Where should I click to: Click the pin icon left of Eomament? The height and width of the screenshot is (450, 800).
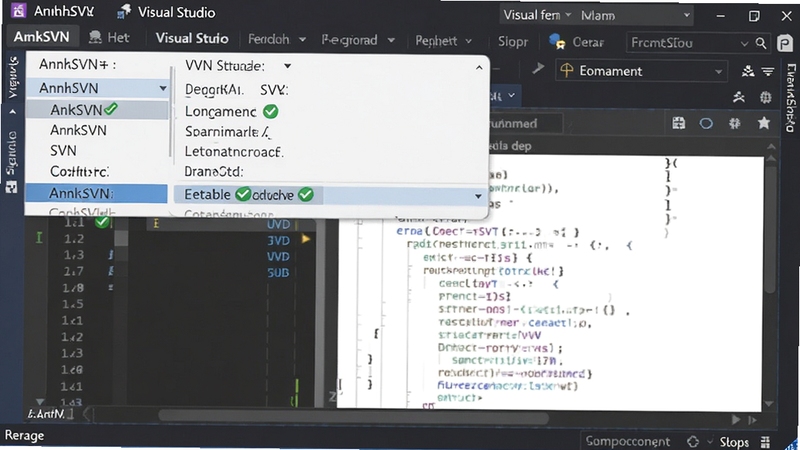(x=538, y=68)
